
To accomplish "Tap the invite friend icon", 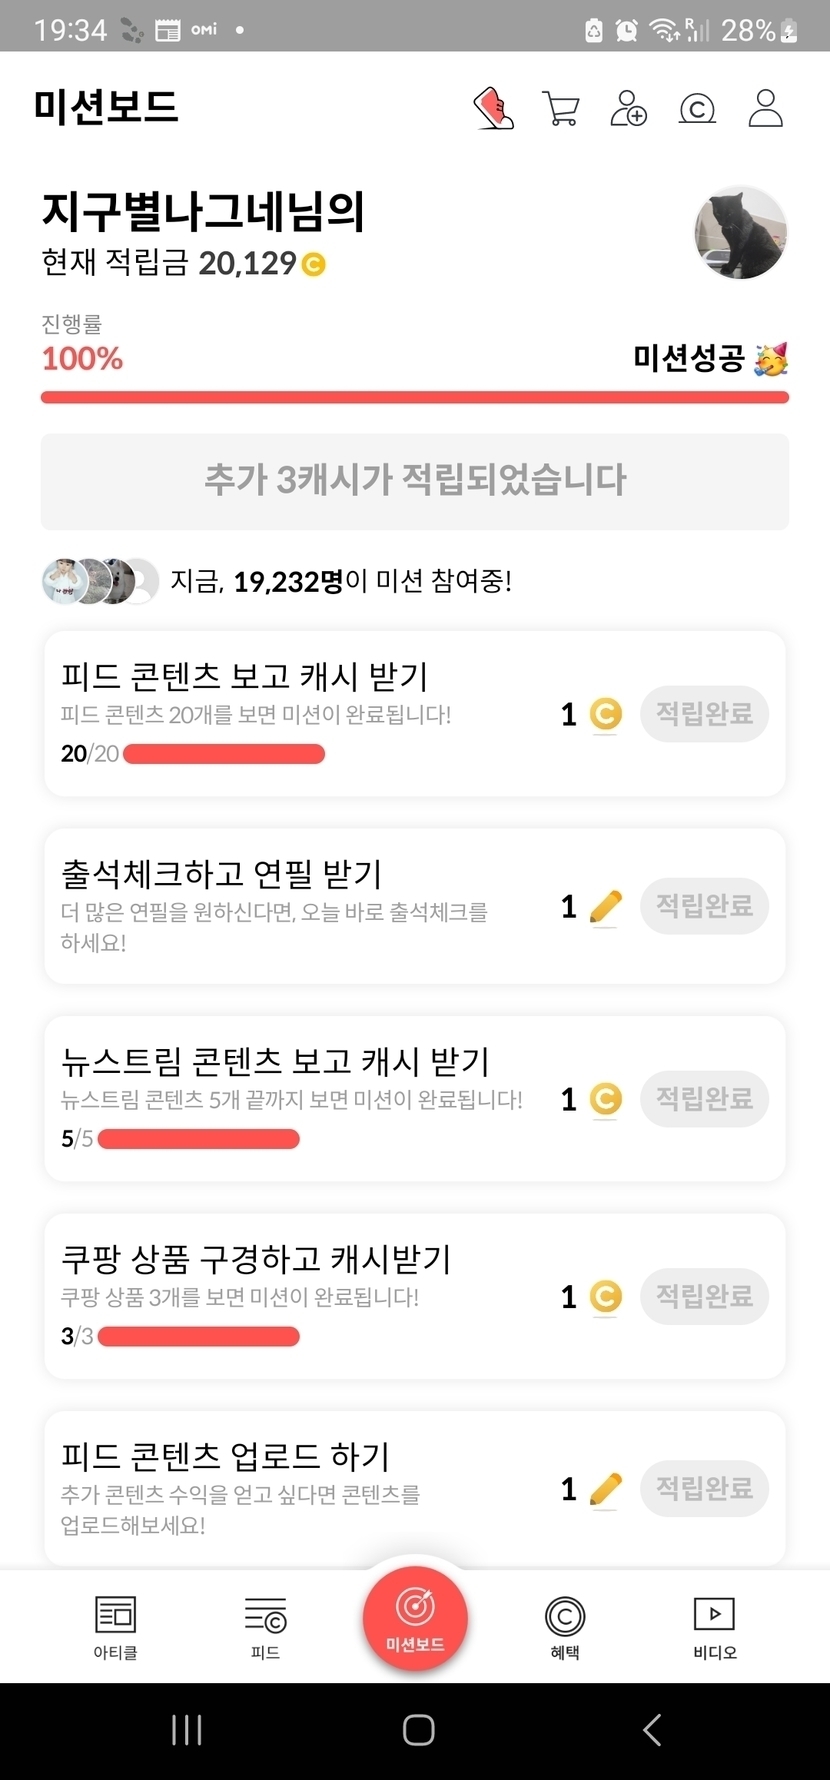I will [x=628, y=108].
